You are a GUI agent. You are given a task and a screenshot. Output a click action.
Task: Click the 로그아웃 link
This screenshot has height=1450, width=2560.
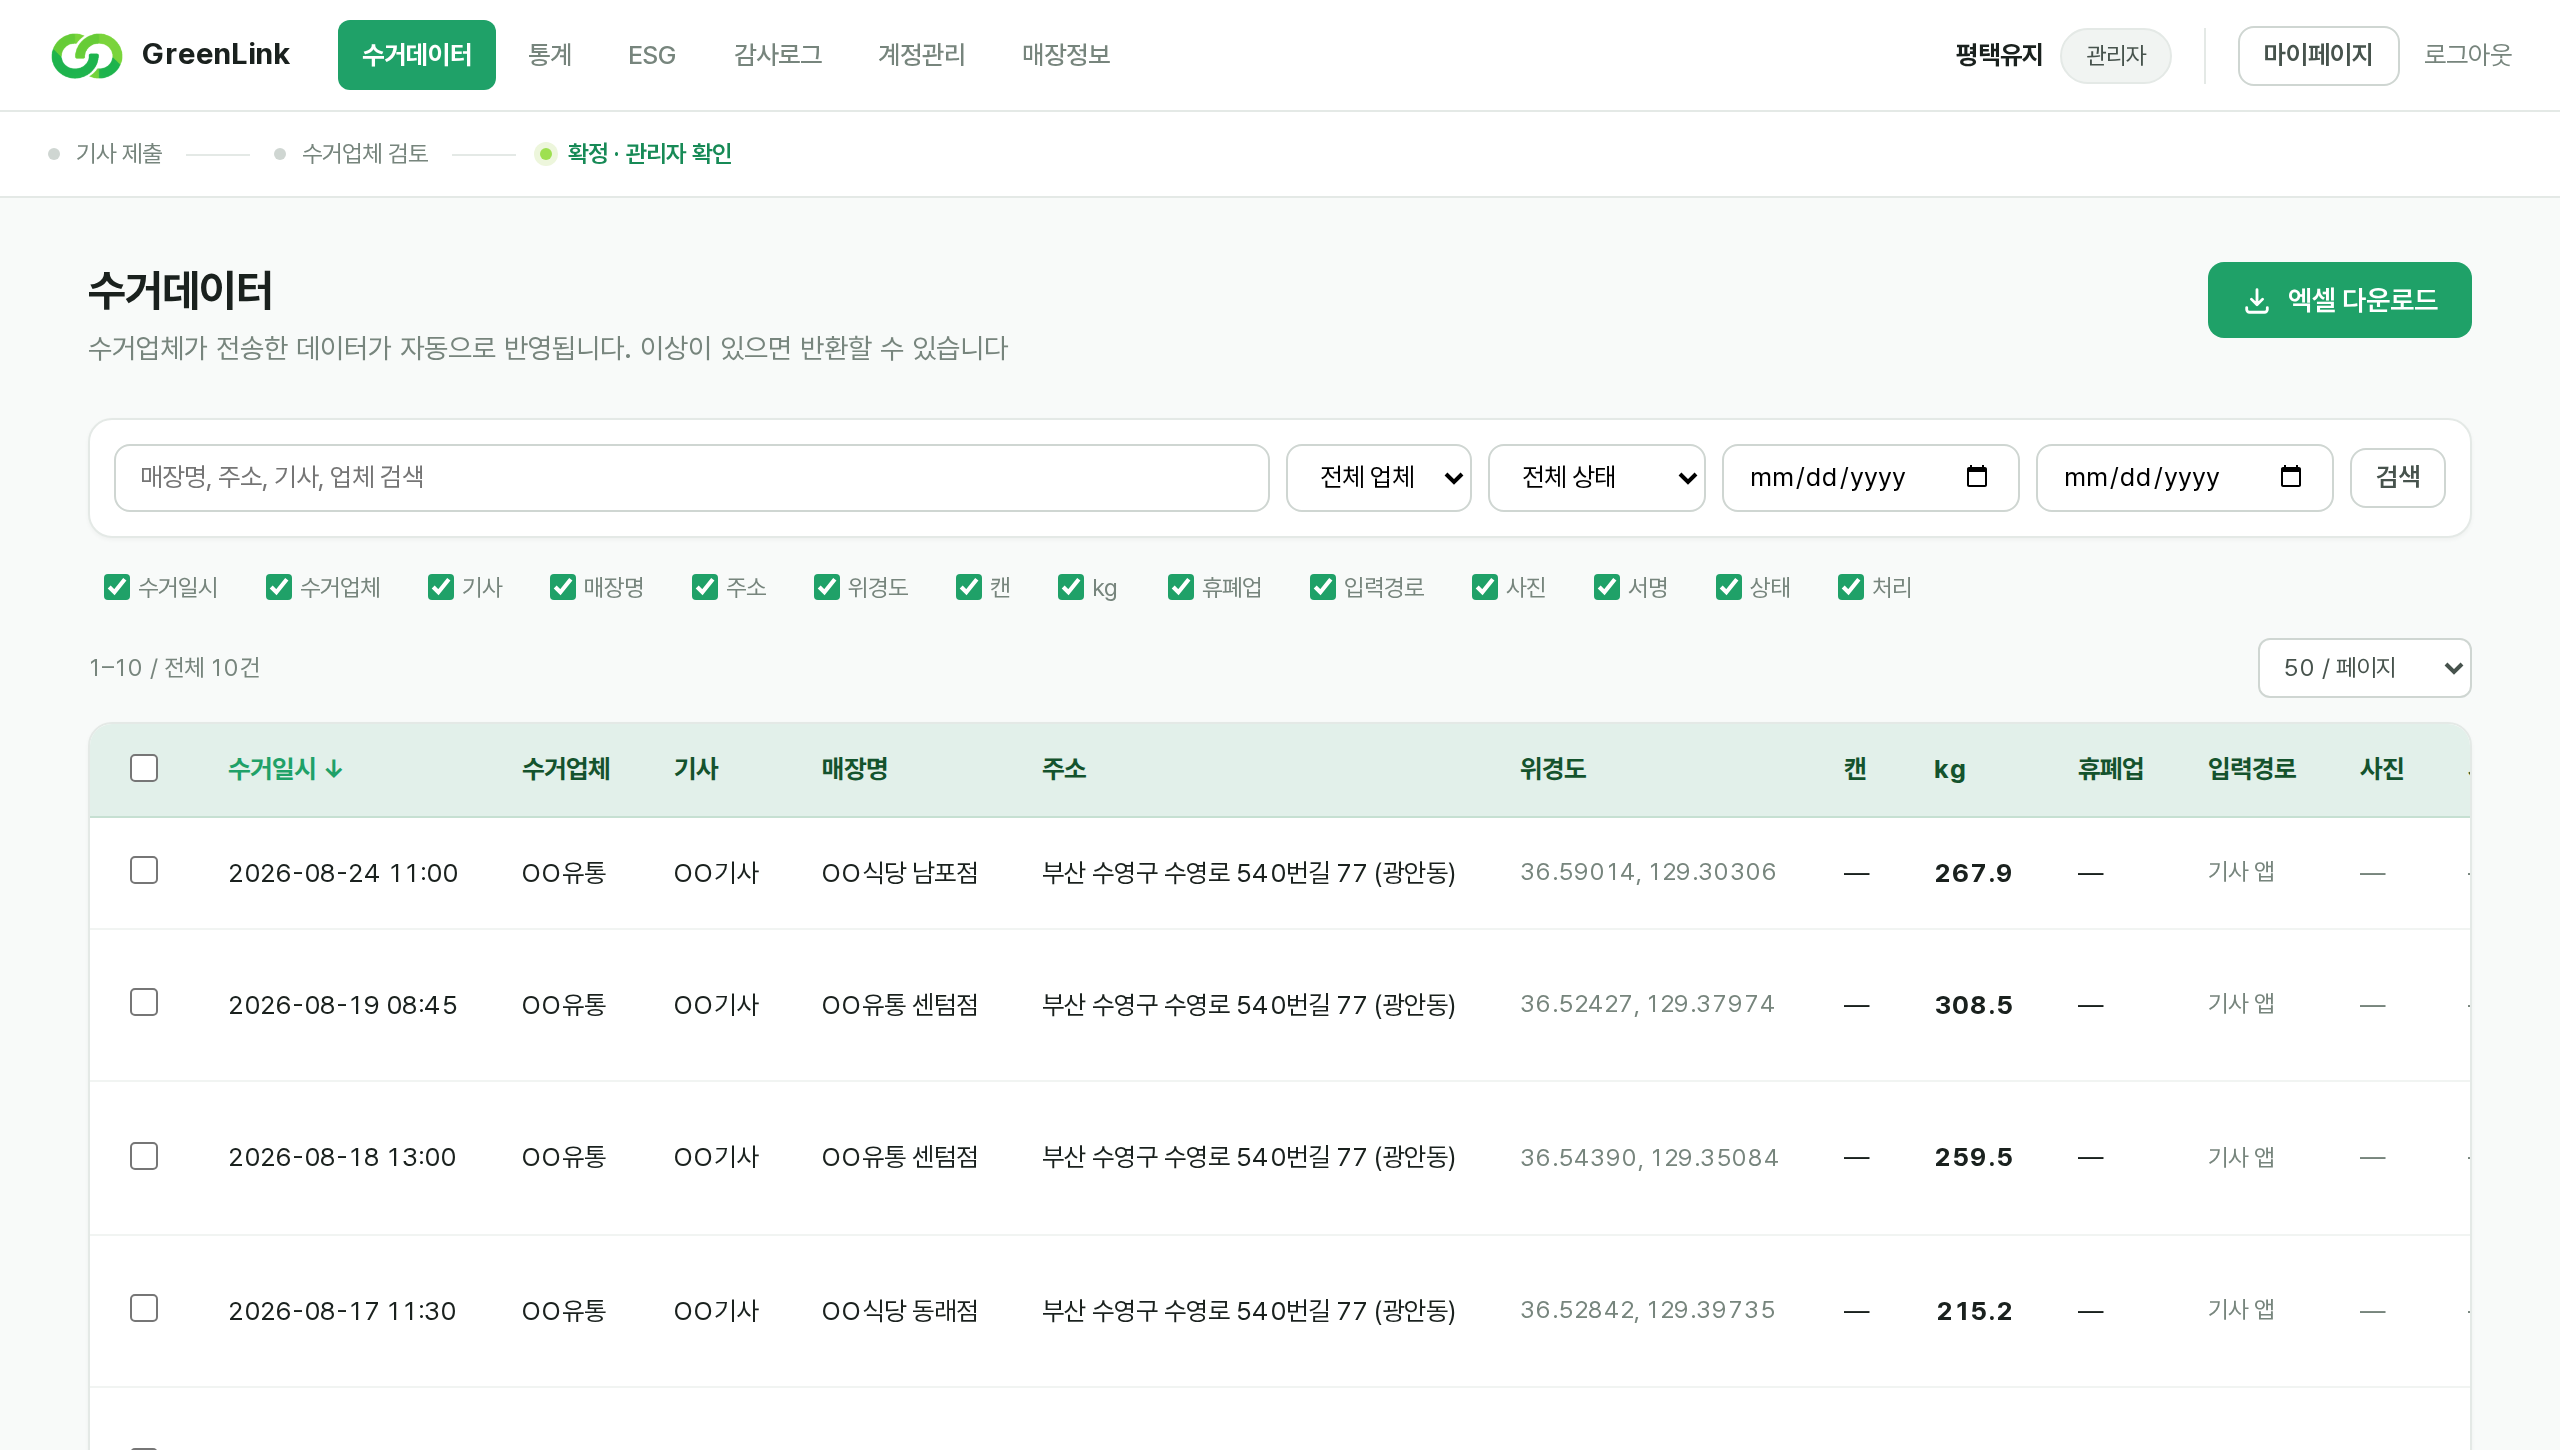(2468, 55)
